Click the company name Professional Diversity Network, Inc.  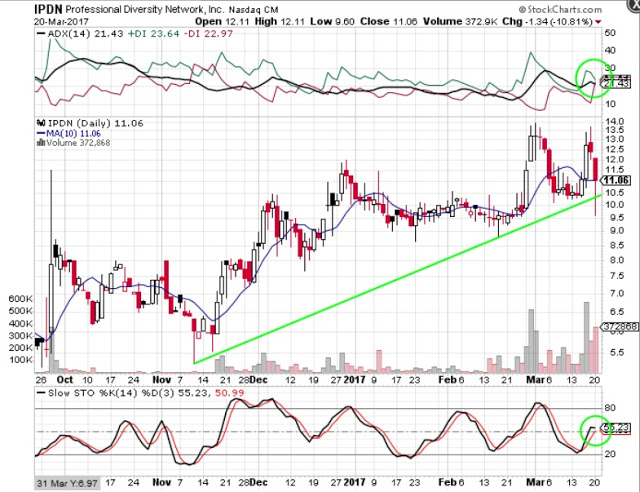[144, 9]
